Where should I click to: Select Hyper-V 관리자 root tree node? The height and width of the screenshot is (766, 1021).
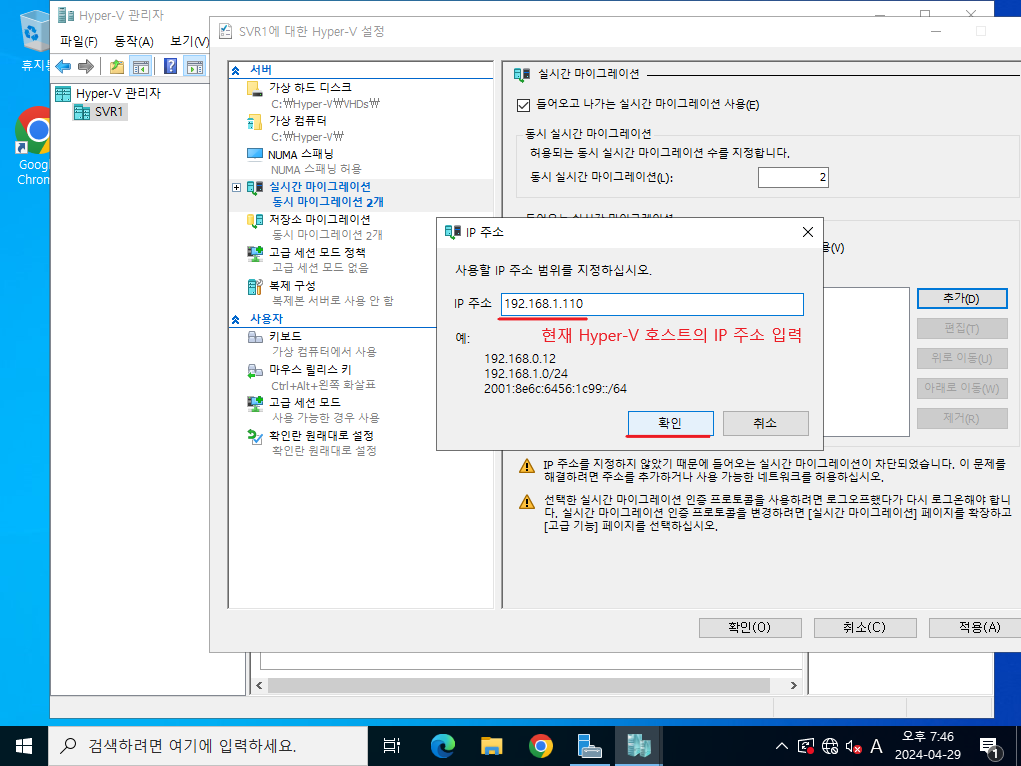tap(108, 94)
